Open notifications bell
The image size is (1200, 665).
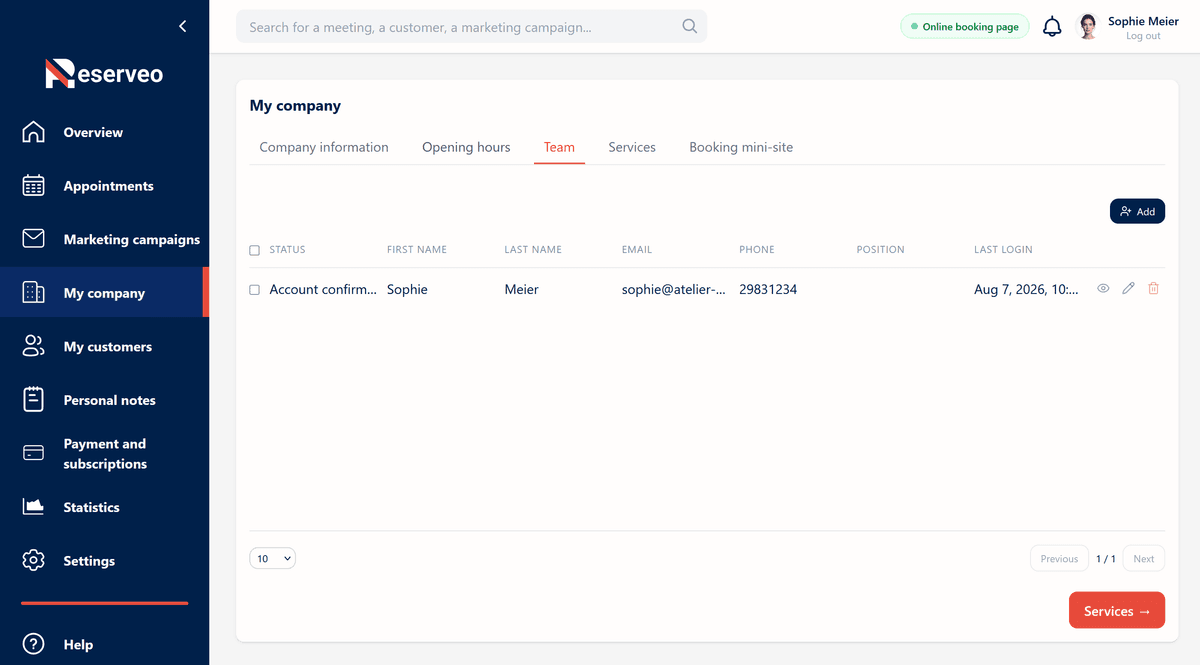[1052, 27]
